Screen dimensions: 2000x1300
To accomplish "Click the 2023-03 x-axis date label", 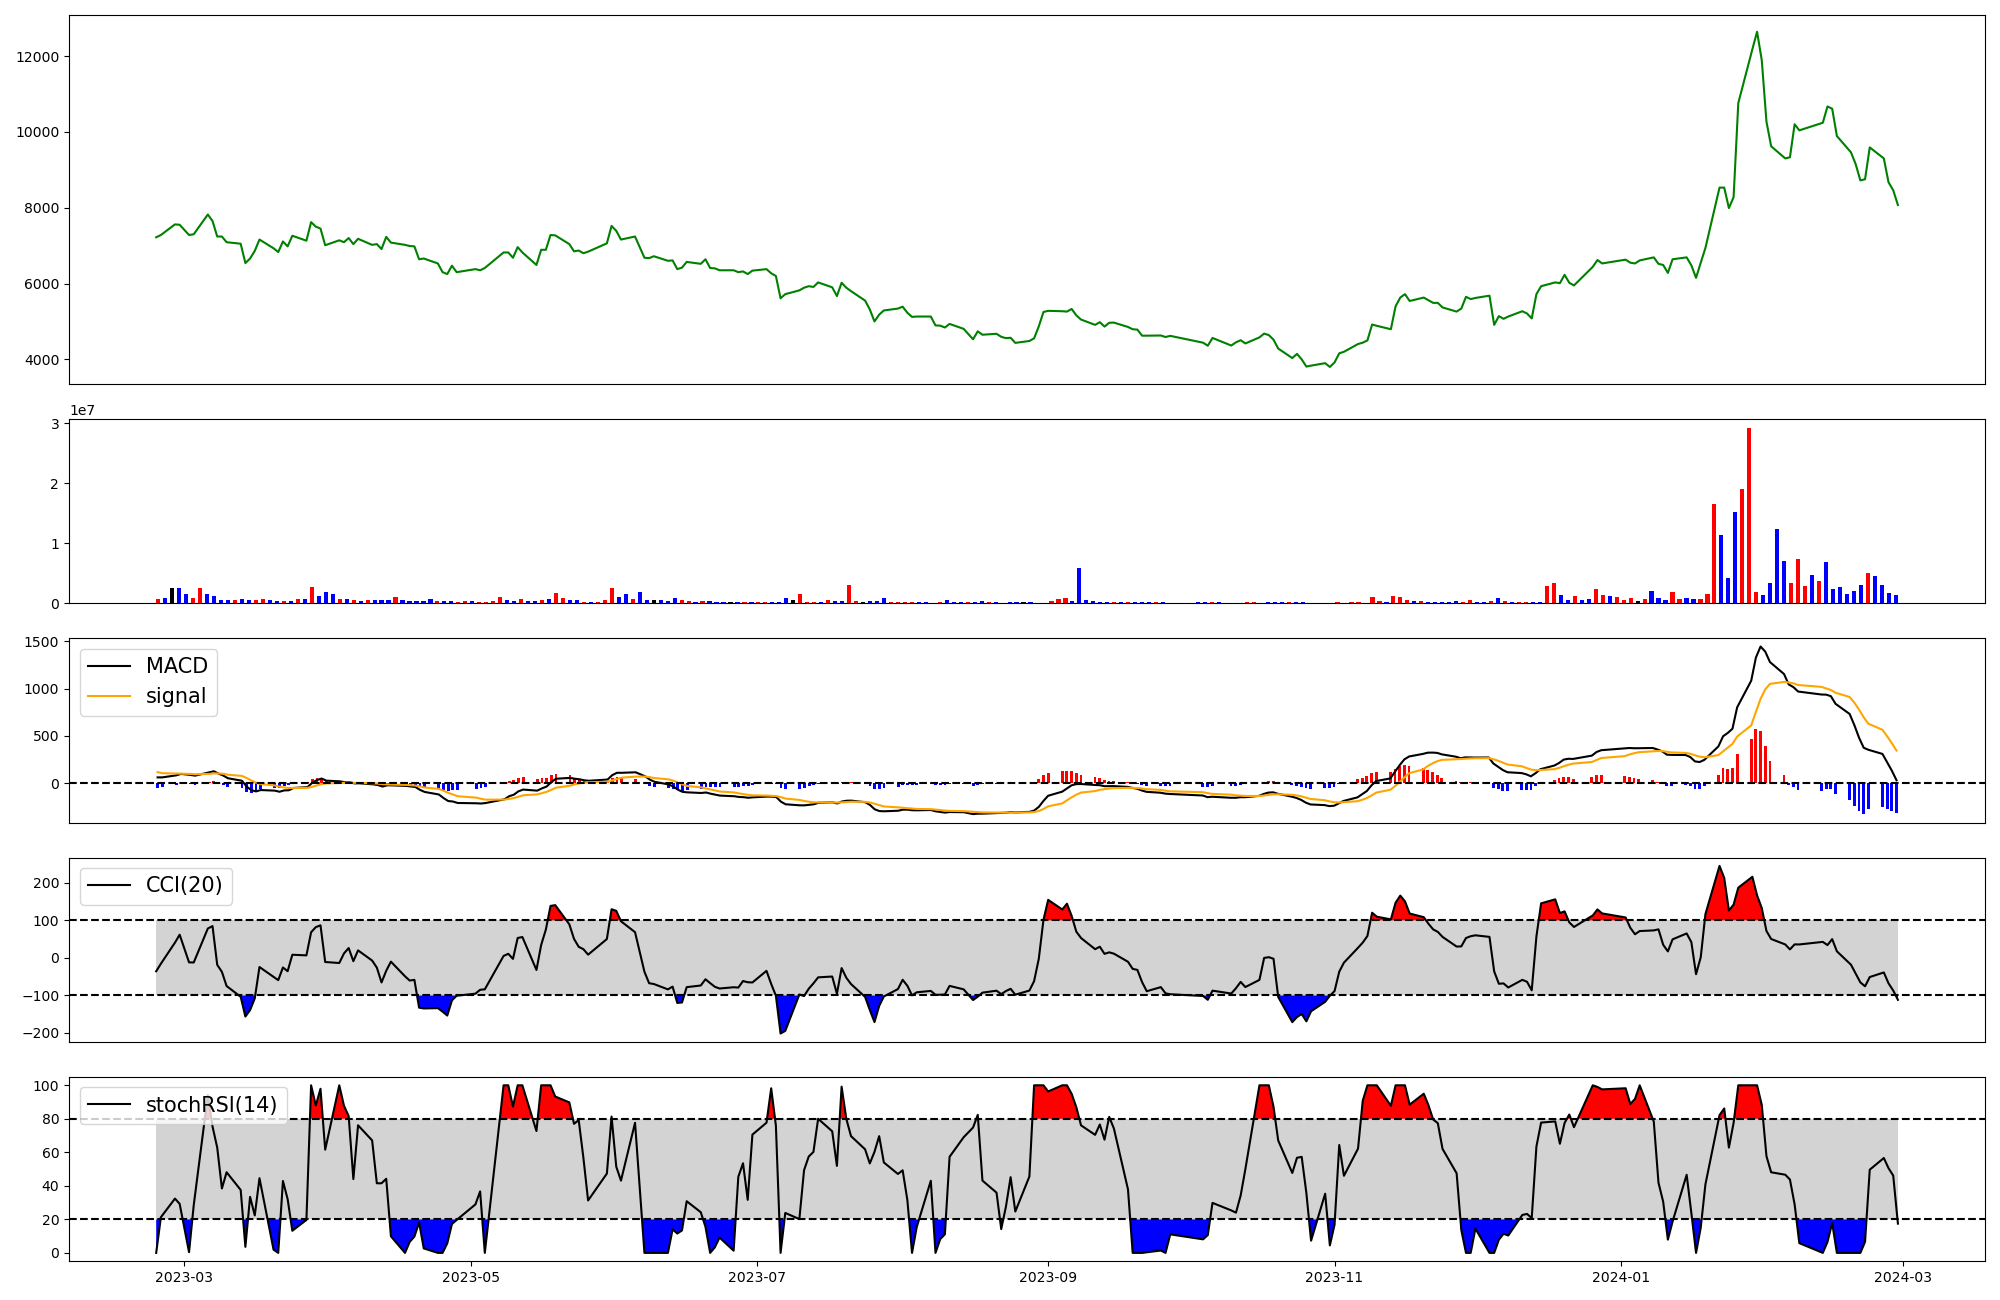I will [x=184, y=1277].
